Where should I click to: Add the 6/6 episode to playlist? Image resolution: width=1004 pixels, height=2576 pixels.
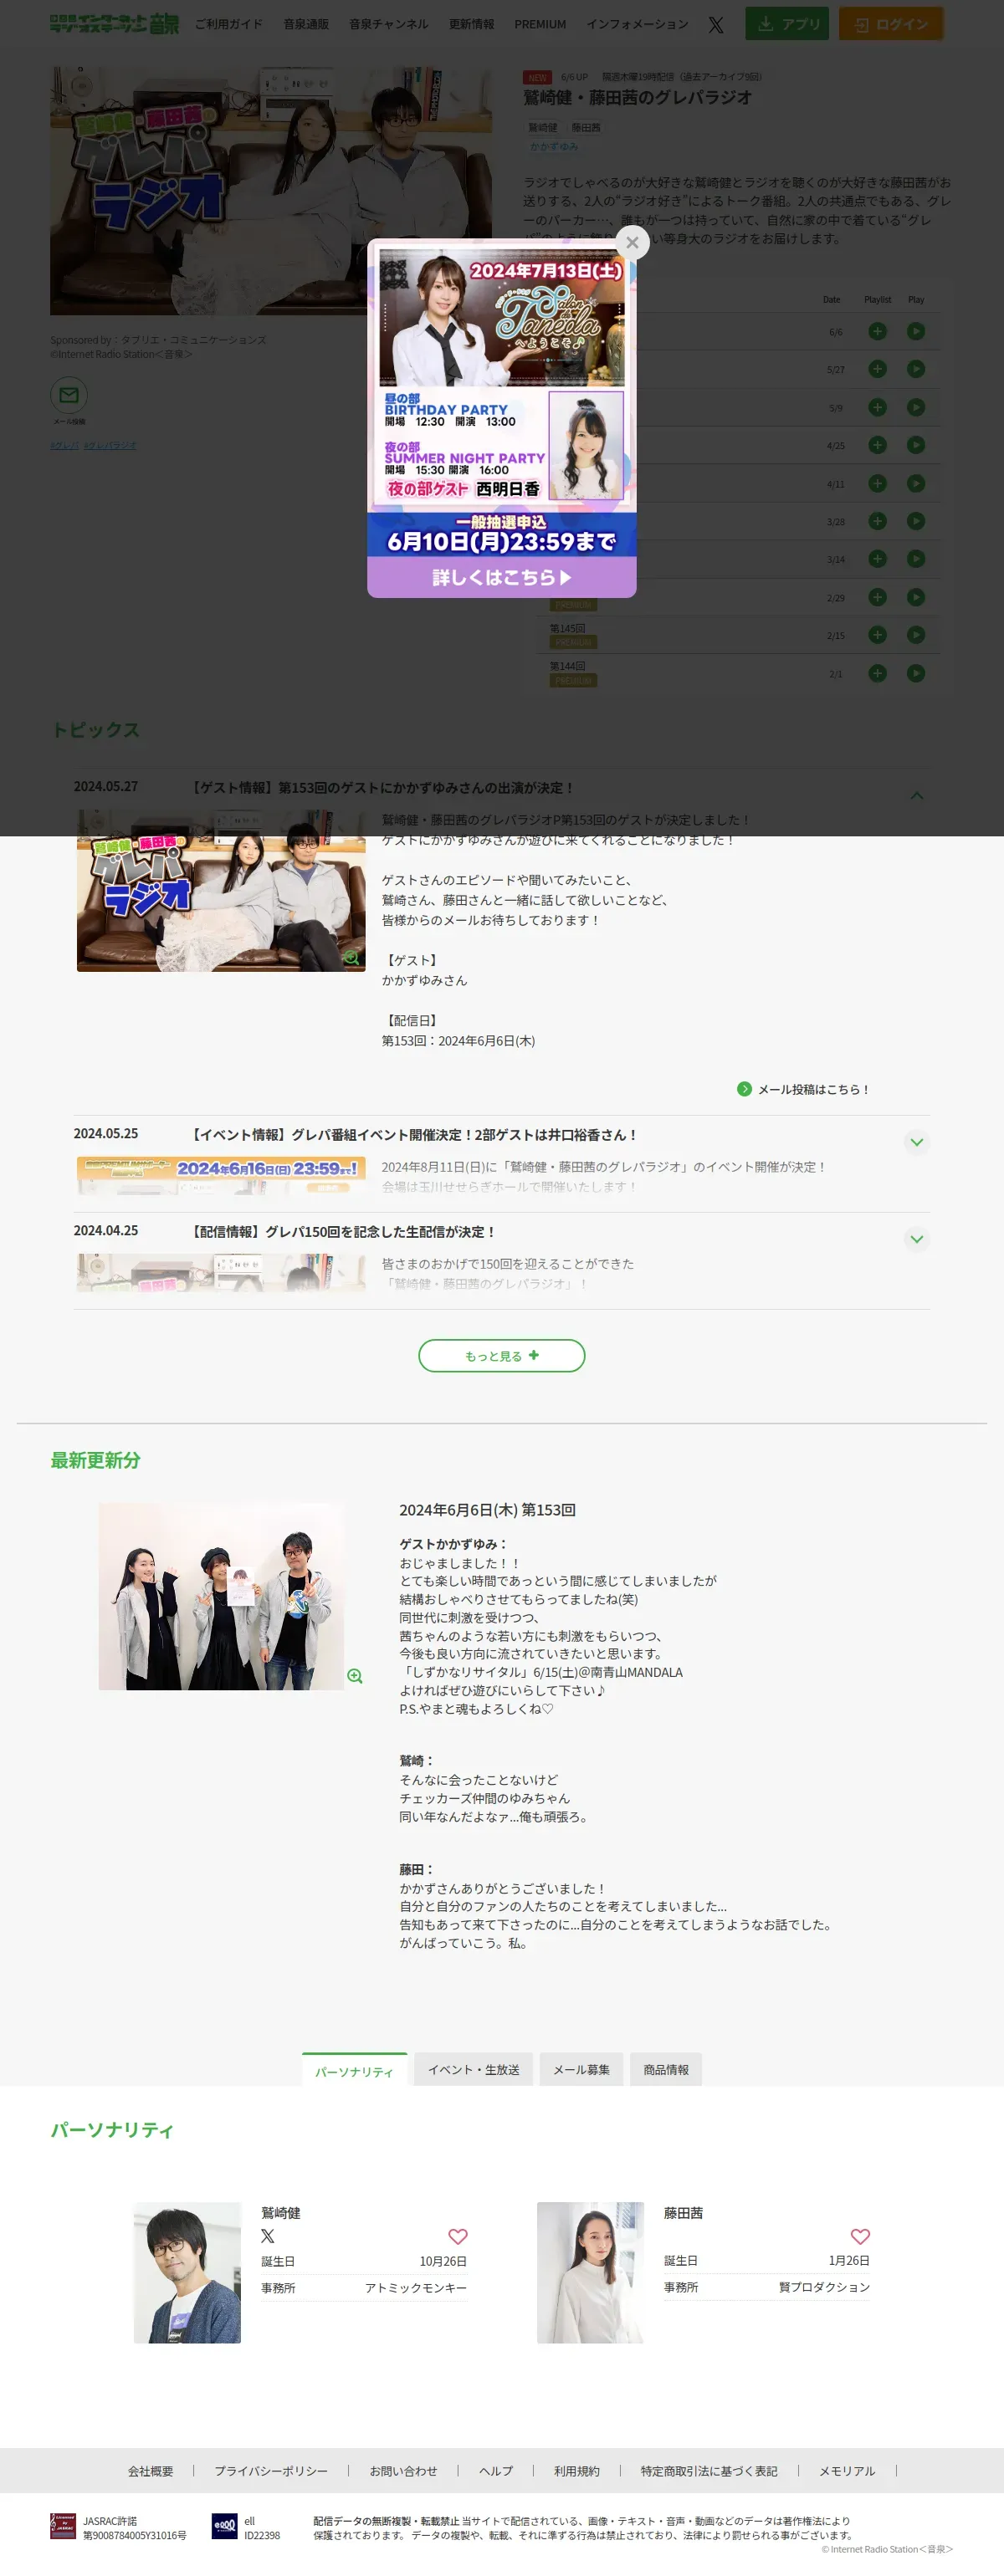click(x=877, y=331)
